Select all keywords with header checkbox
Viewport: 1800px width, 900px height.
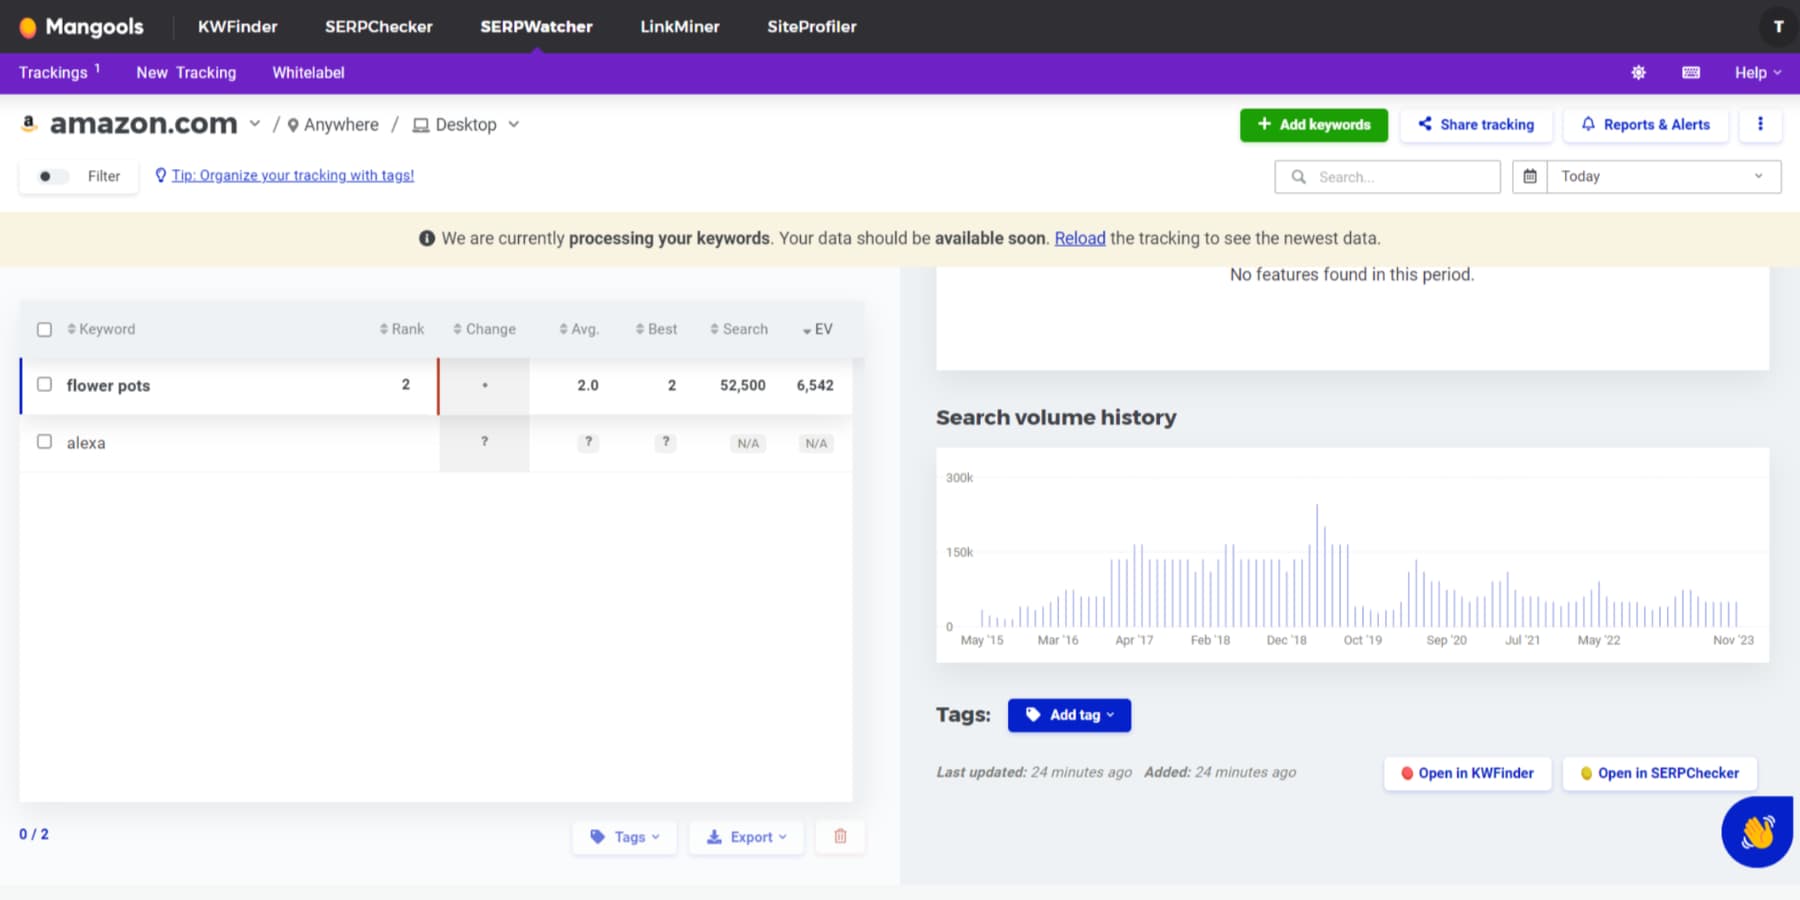44,328
